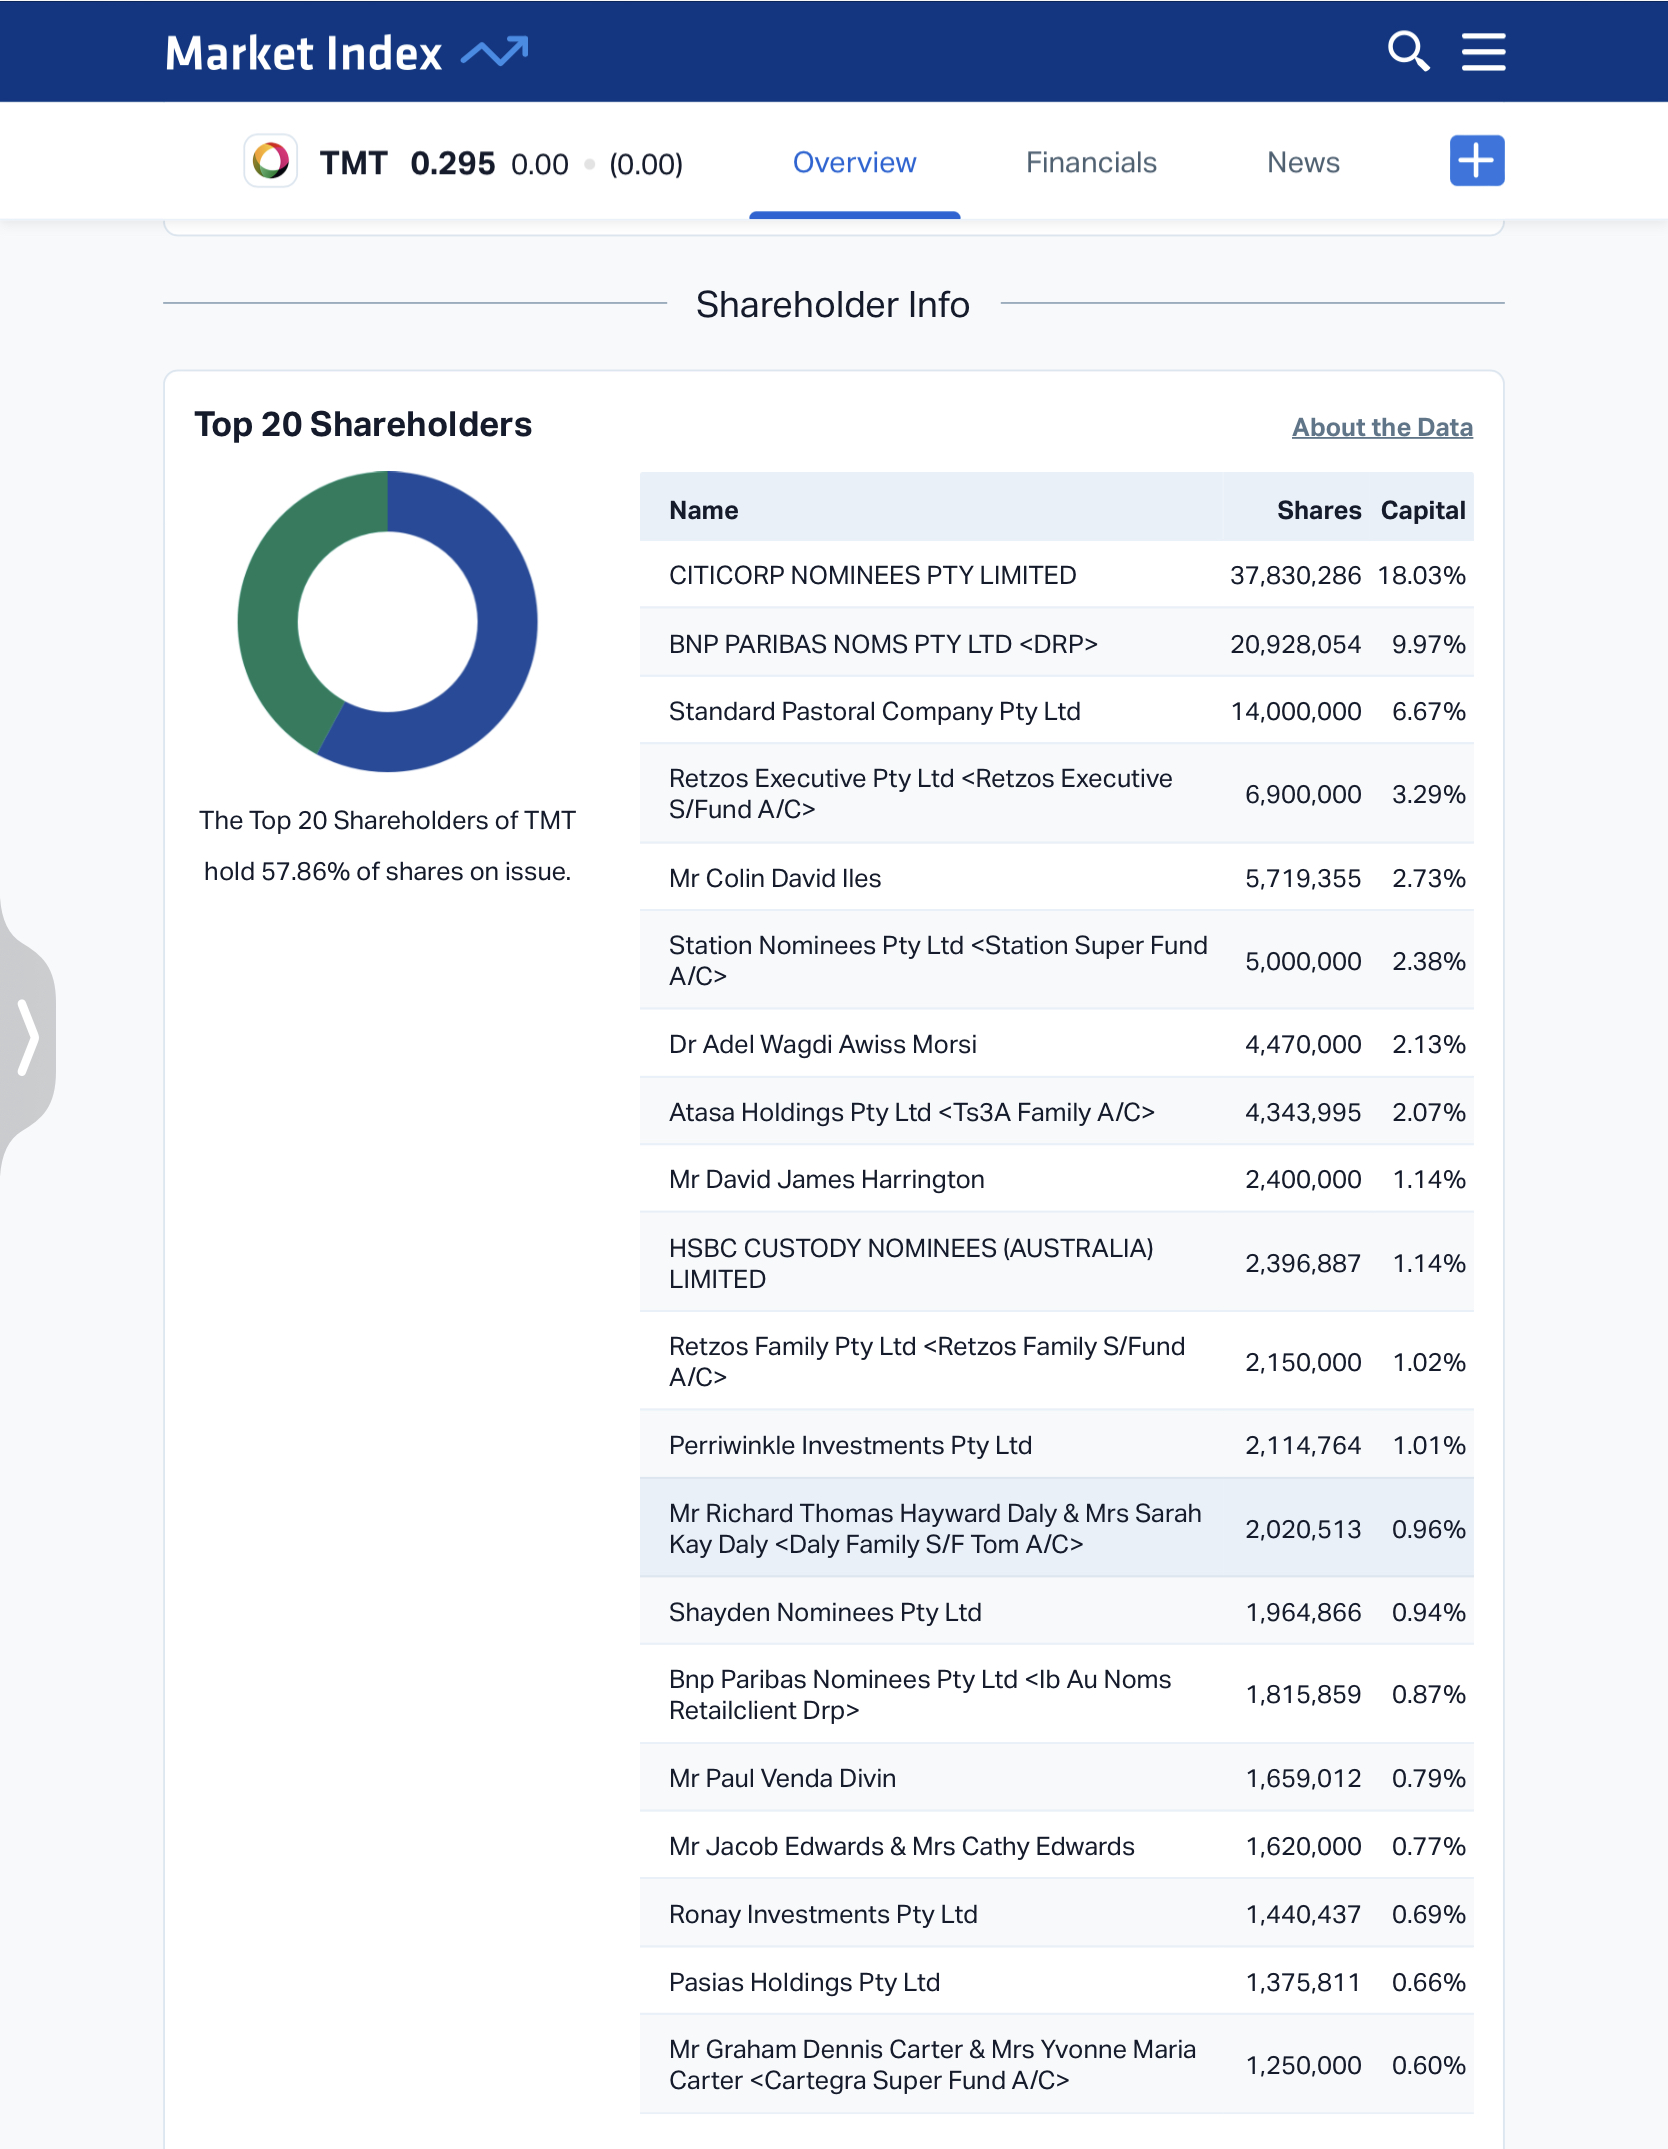Click capital value 18.03%

(x=1421, y=576)
